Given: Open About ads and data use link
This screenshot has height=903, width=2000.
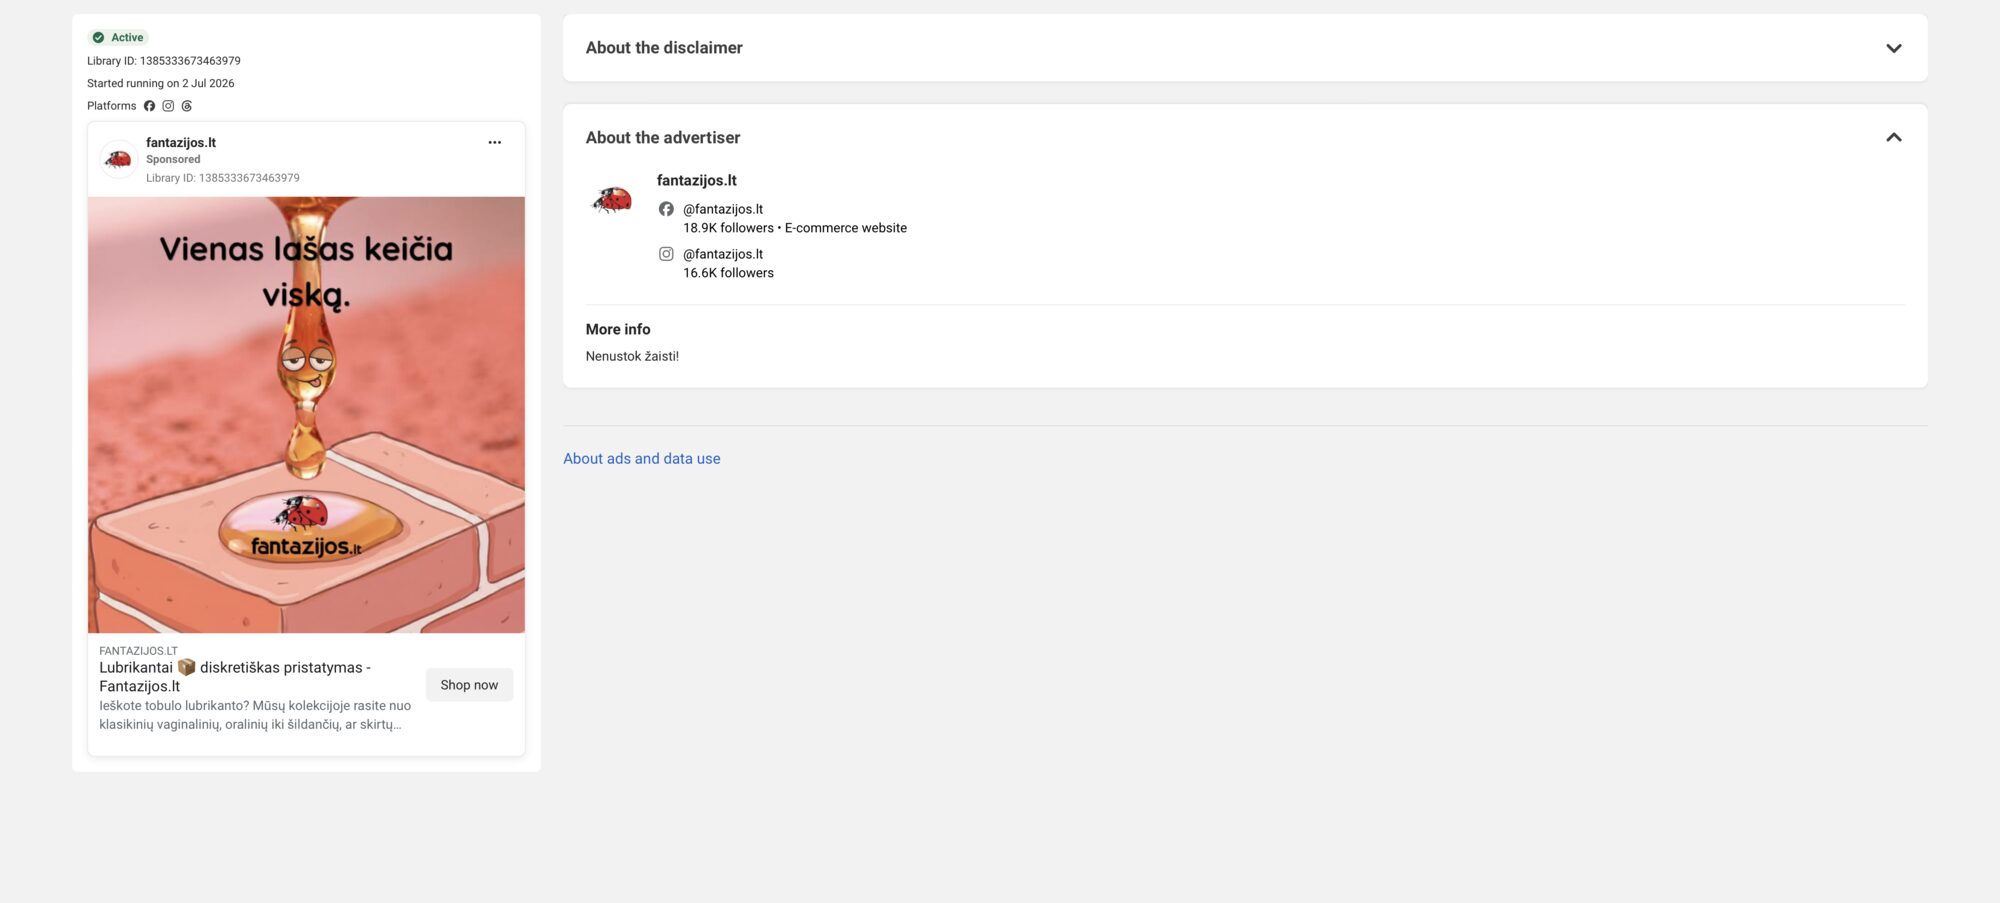Looking at the screenshot, I should point(641,459).
